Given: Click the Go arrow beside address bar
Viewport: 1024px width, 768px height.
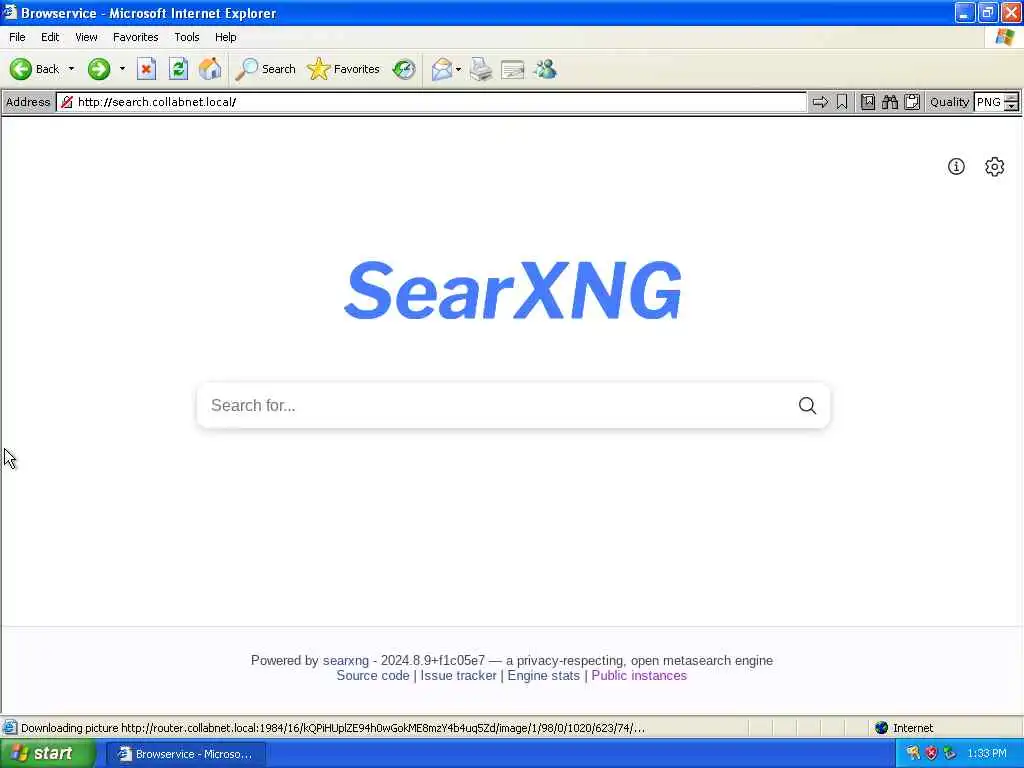Looking at the screenshot, I should (820, 102).
